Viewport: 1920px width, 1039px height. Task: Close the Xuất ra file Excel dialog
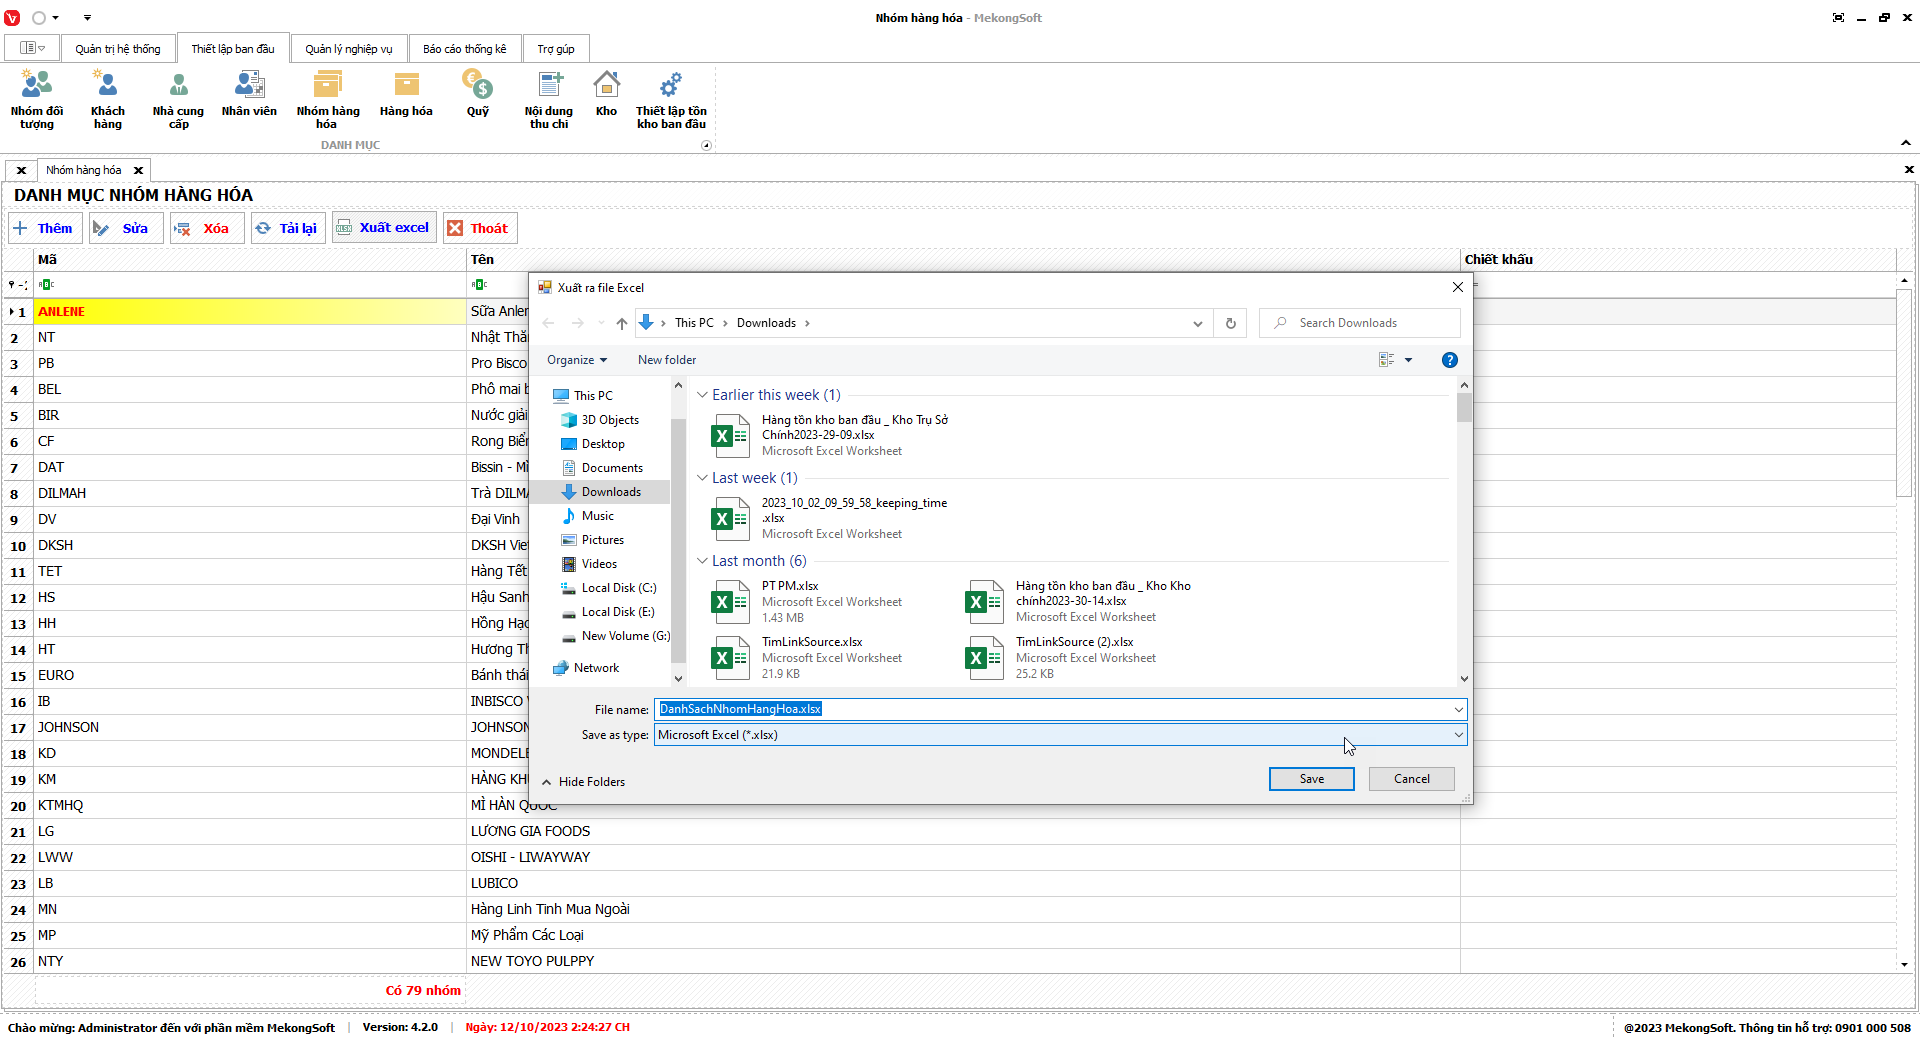click(x=1458, y=287)
